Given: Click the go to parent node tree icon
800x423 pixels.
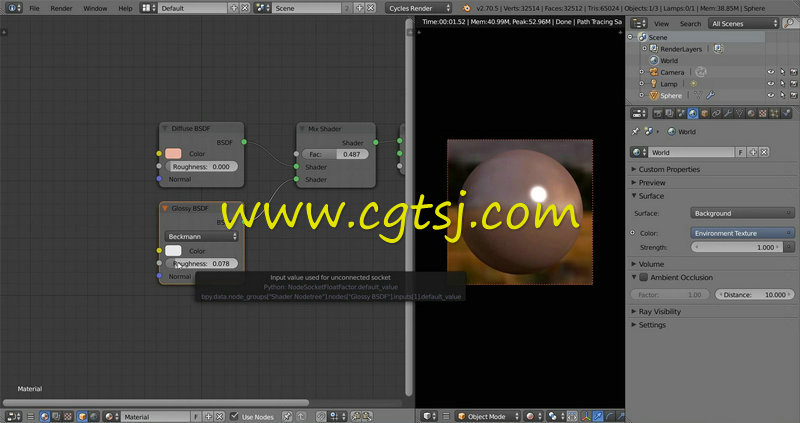Looking at the screenshot, I should coord(301,416).
